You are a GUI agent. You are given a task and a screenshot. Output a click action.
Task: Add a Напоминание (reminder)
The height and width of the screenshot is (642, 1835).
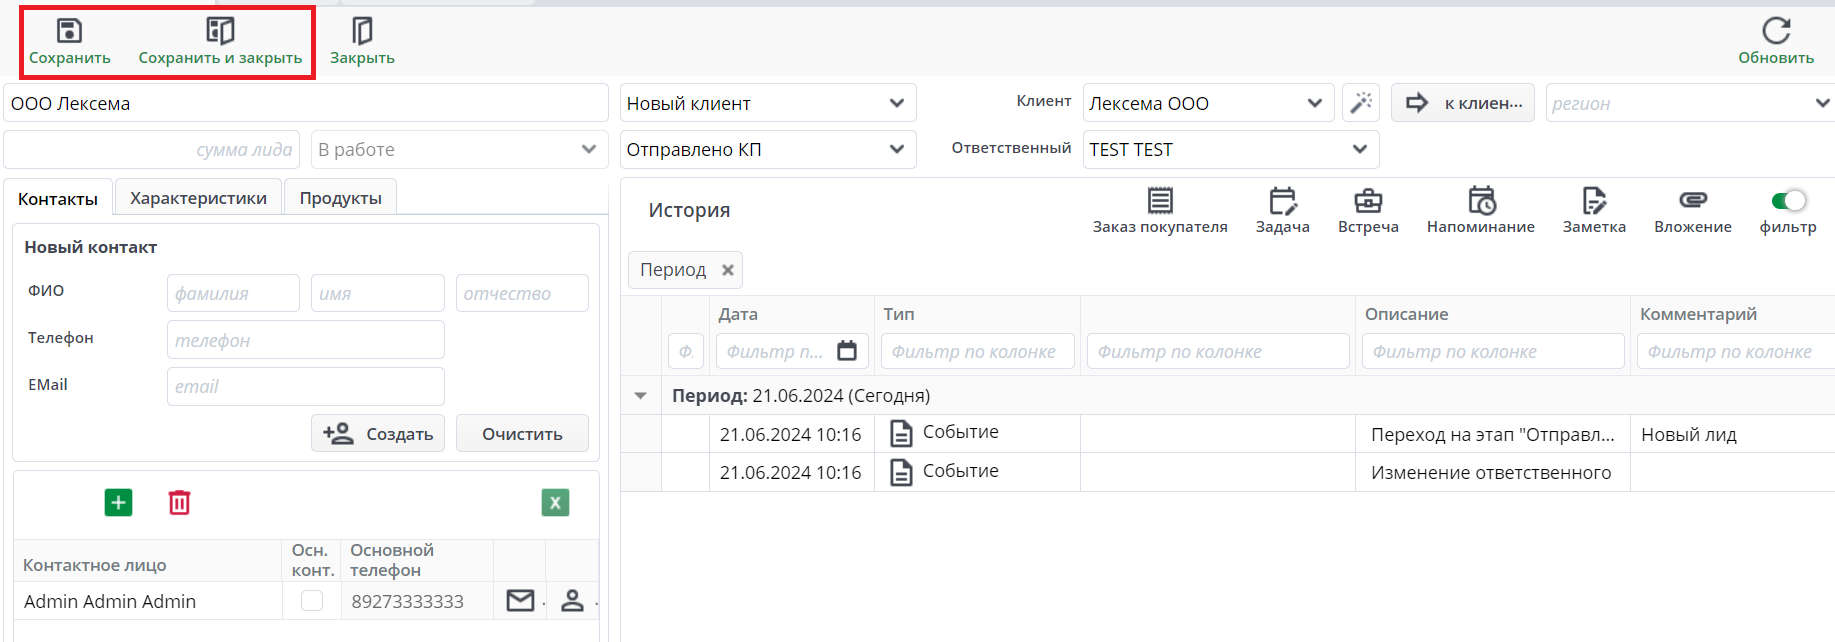(x=1480, y=202)
